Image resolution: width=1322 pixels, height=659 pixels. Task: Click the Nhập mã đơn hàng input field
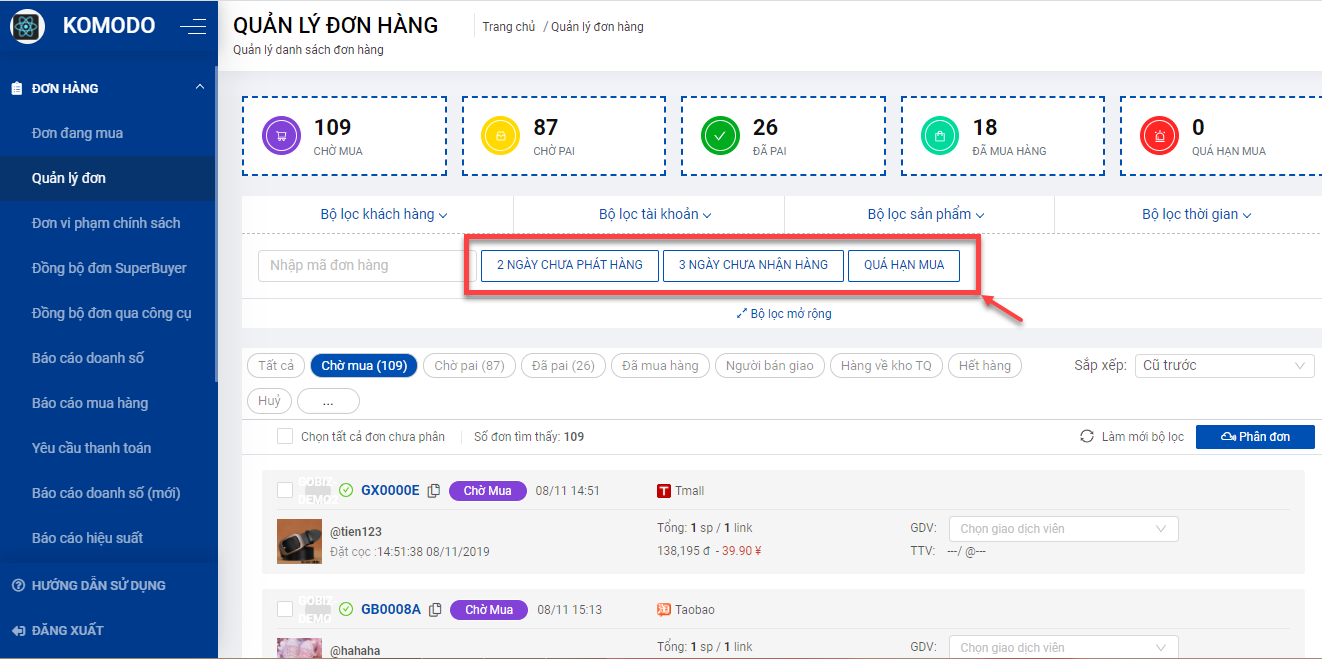361,266
